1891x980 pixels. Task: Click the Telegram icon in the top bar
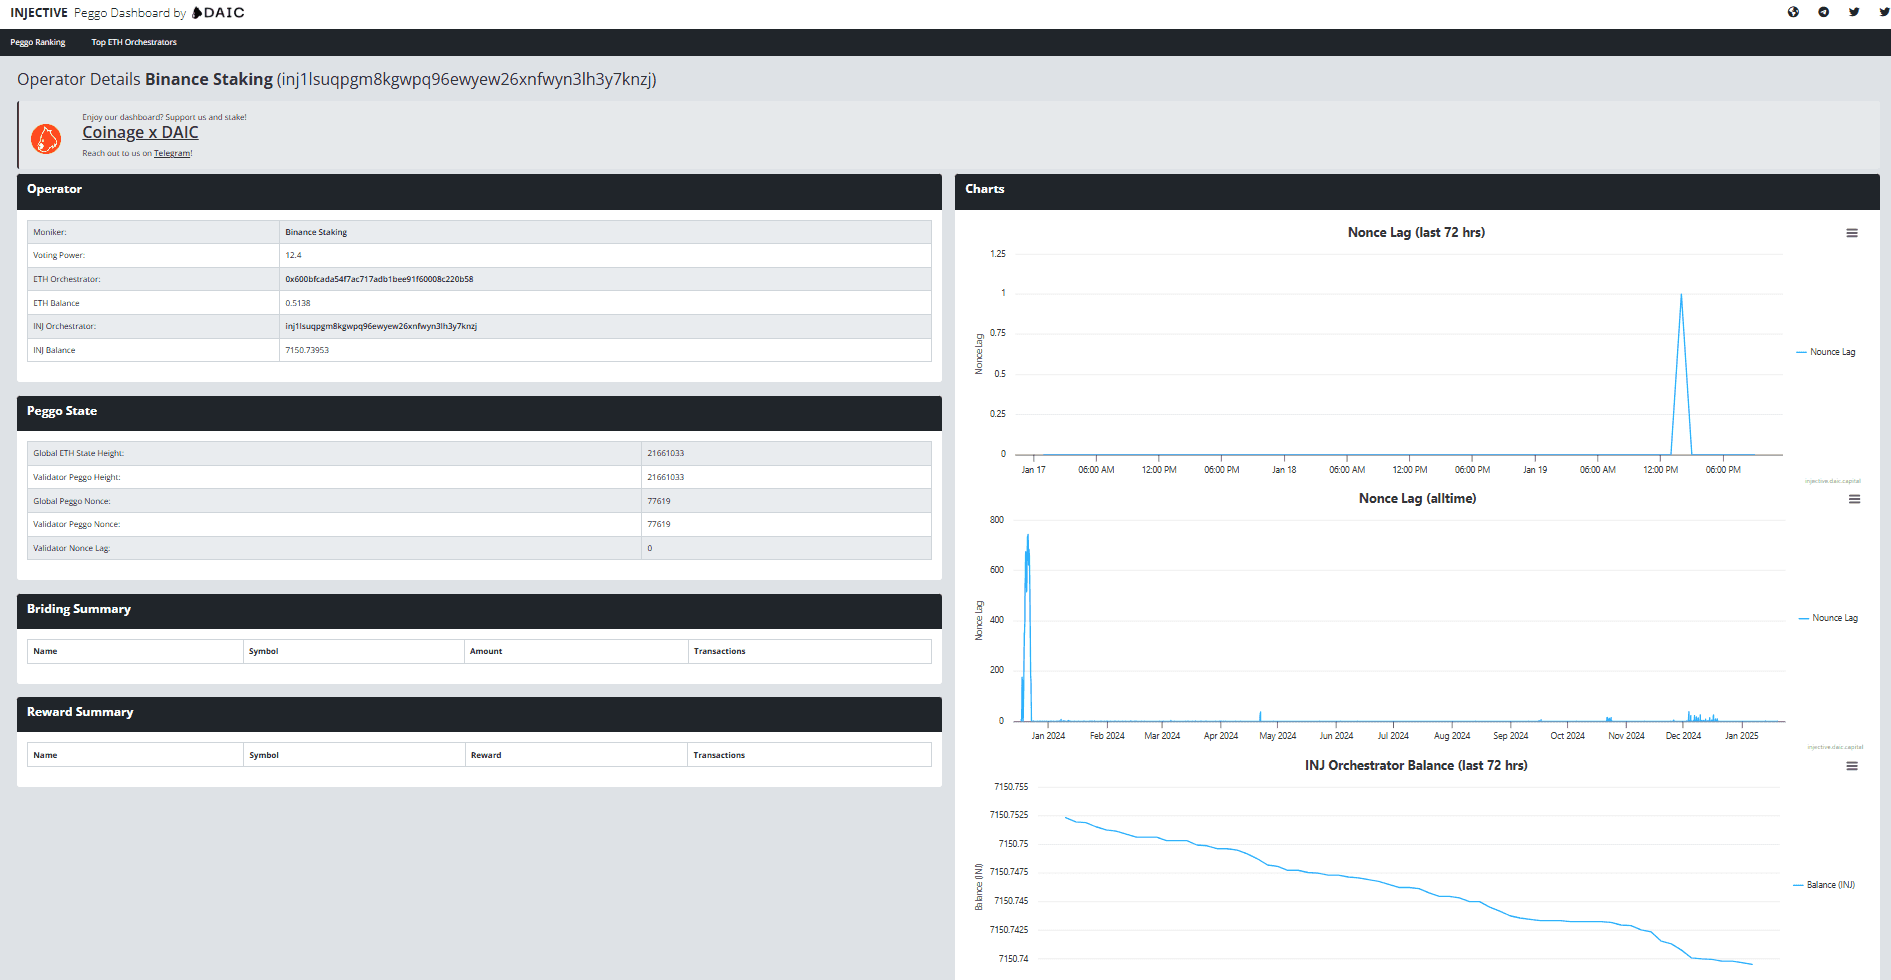pos(1823,12)
